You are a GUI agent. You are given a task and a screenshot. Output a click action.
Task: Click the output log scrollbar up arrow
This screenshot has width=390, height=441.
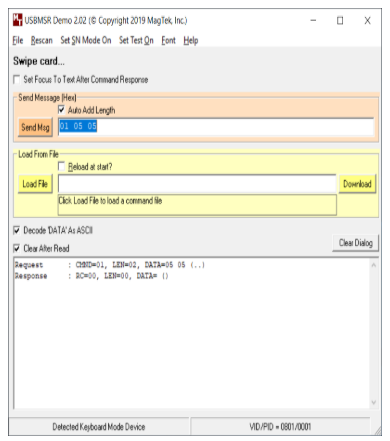coord(374,265)
